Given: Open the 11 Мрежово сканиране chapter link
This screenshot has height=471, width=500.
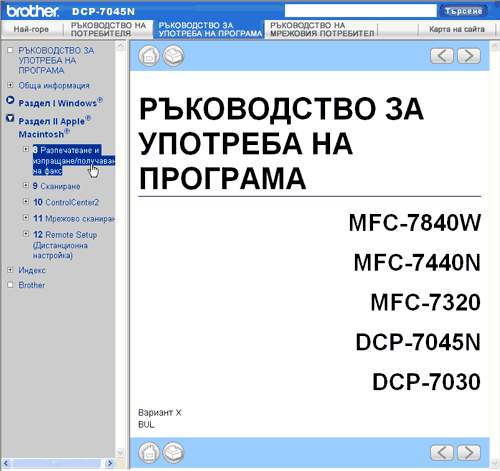Looking at the screenshot, I should pos(74,218).
